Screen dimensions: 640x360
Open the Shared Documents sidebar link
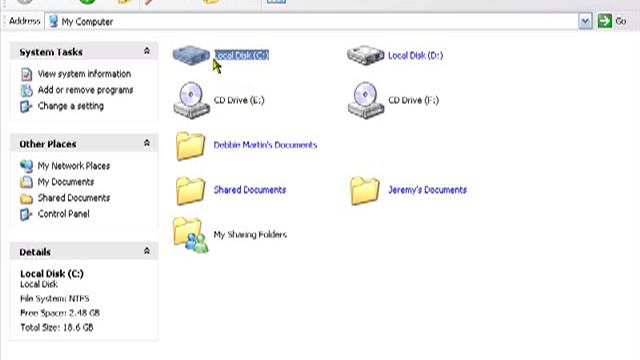pyautogui.click(x=74, y=198)
